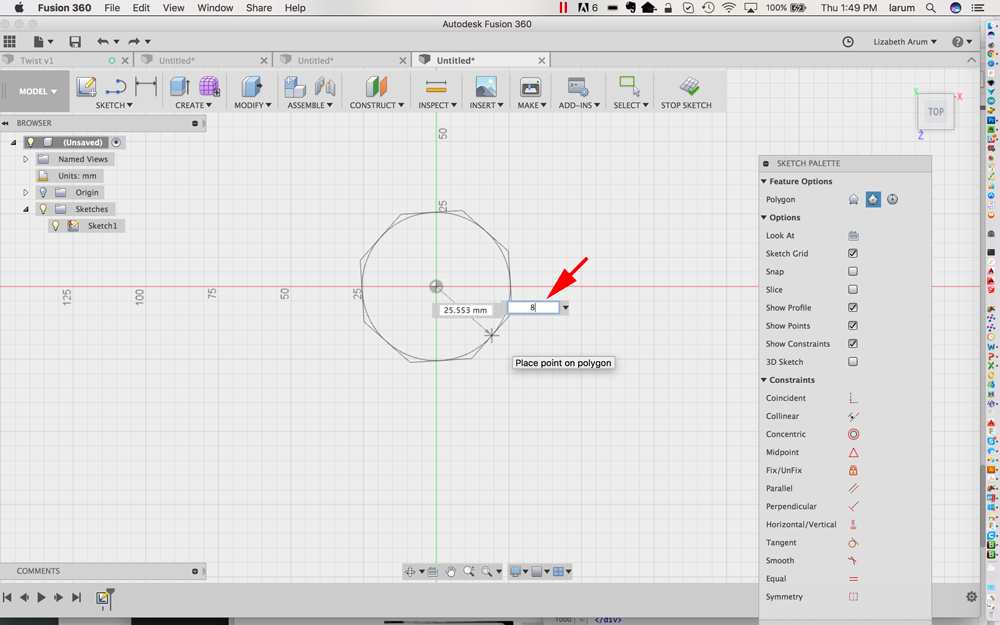Enable the 3D Sketch checkbox
The width and height of the screenshot is (1000, 625).
[x=853, y=362]
